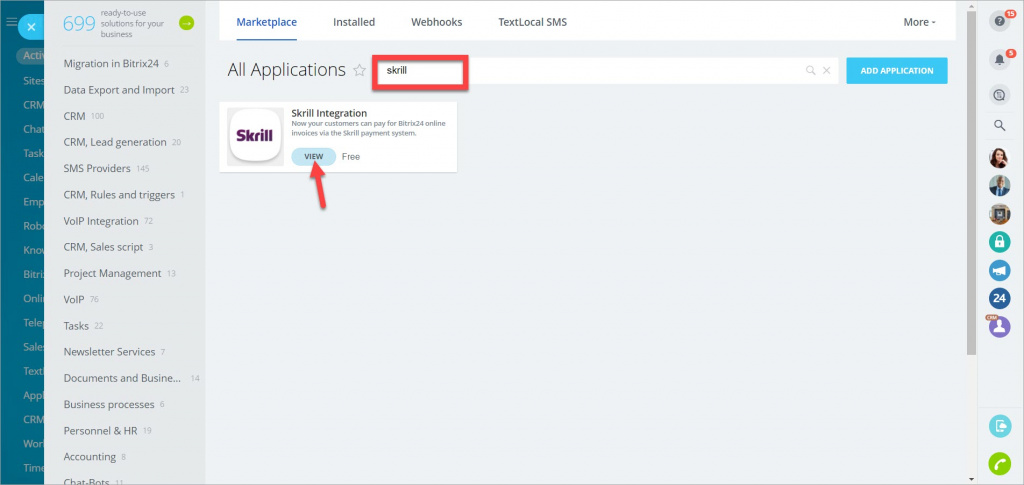The height and width of the screenshot is (485, 1024).
Task: Open the green padlock icon in right panel
Action: pos(999,241)
